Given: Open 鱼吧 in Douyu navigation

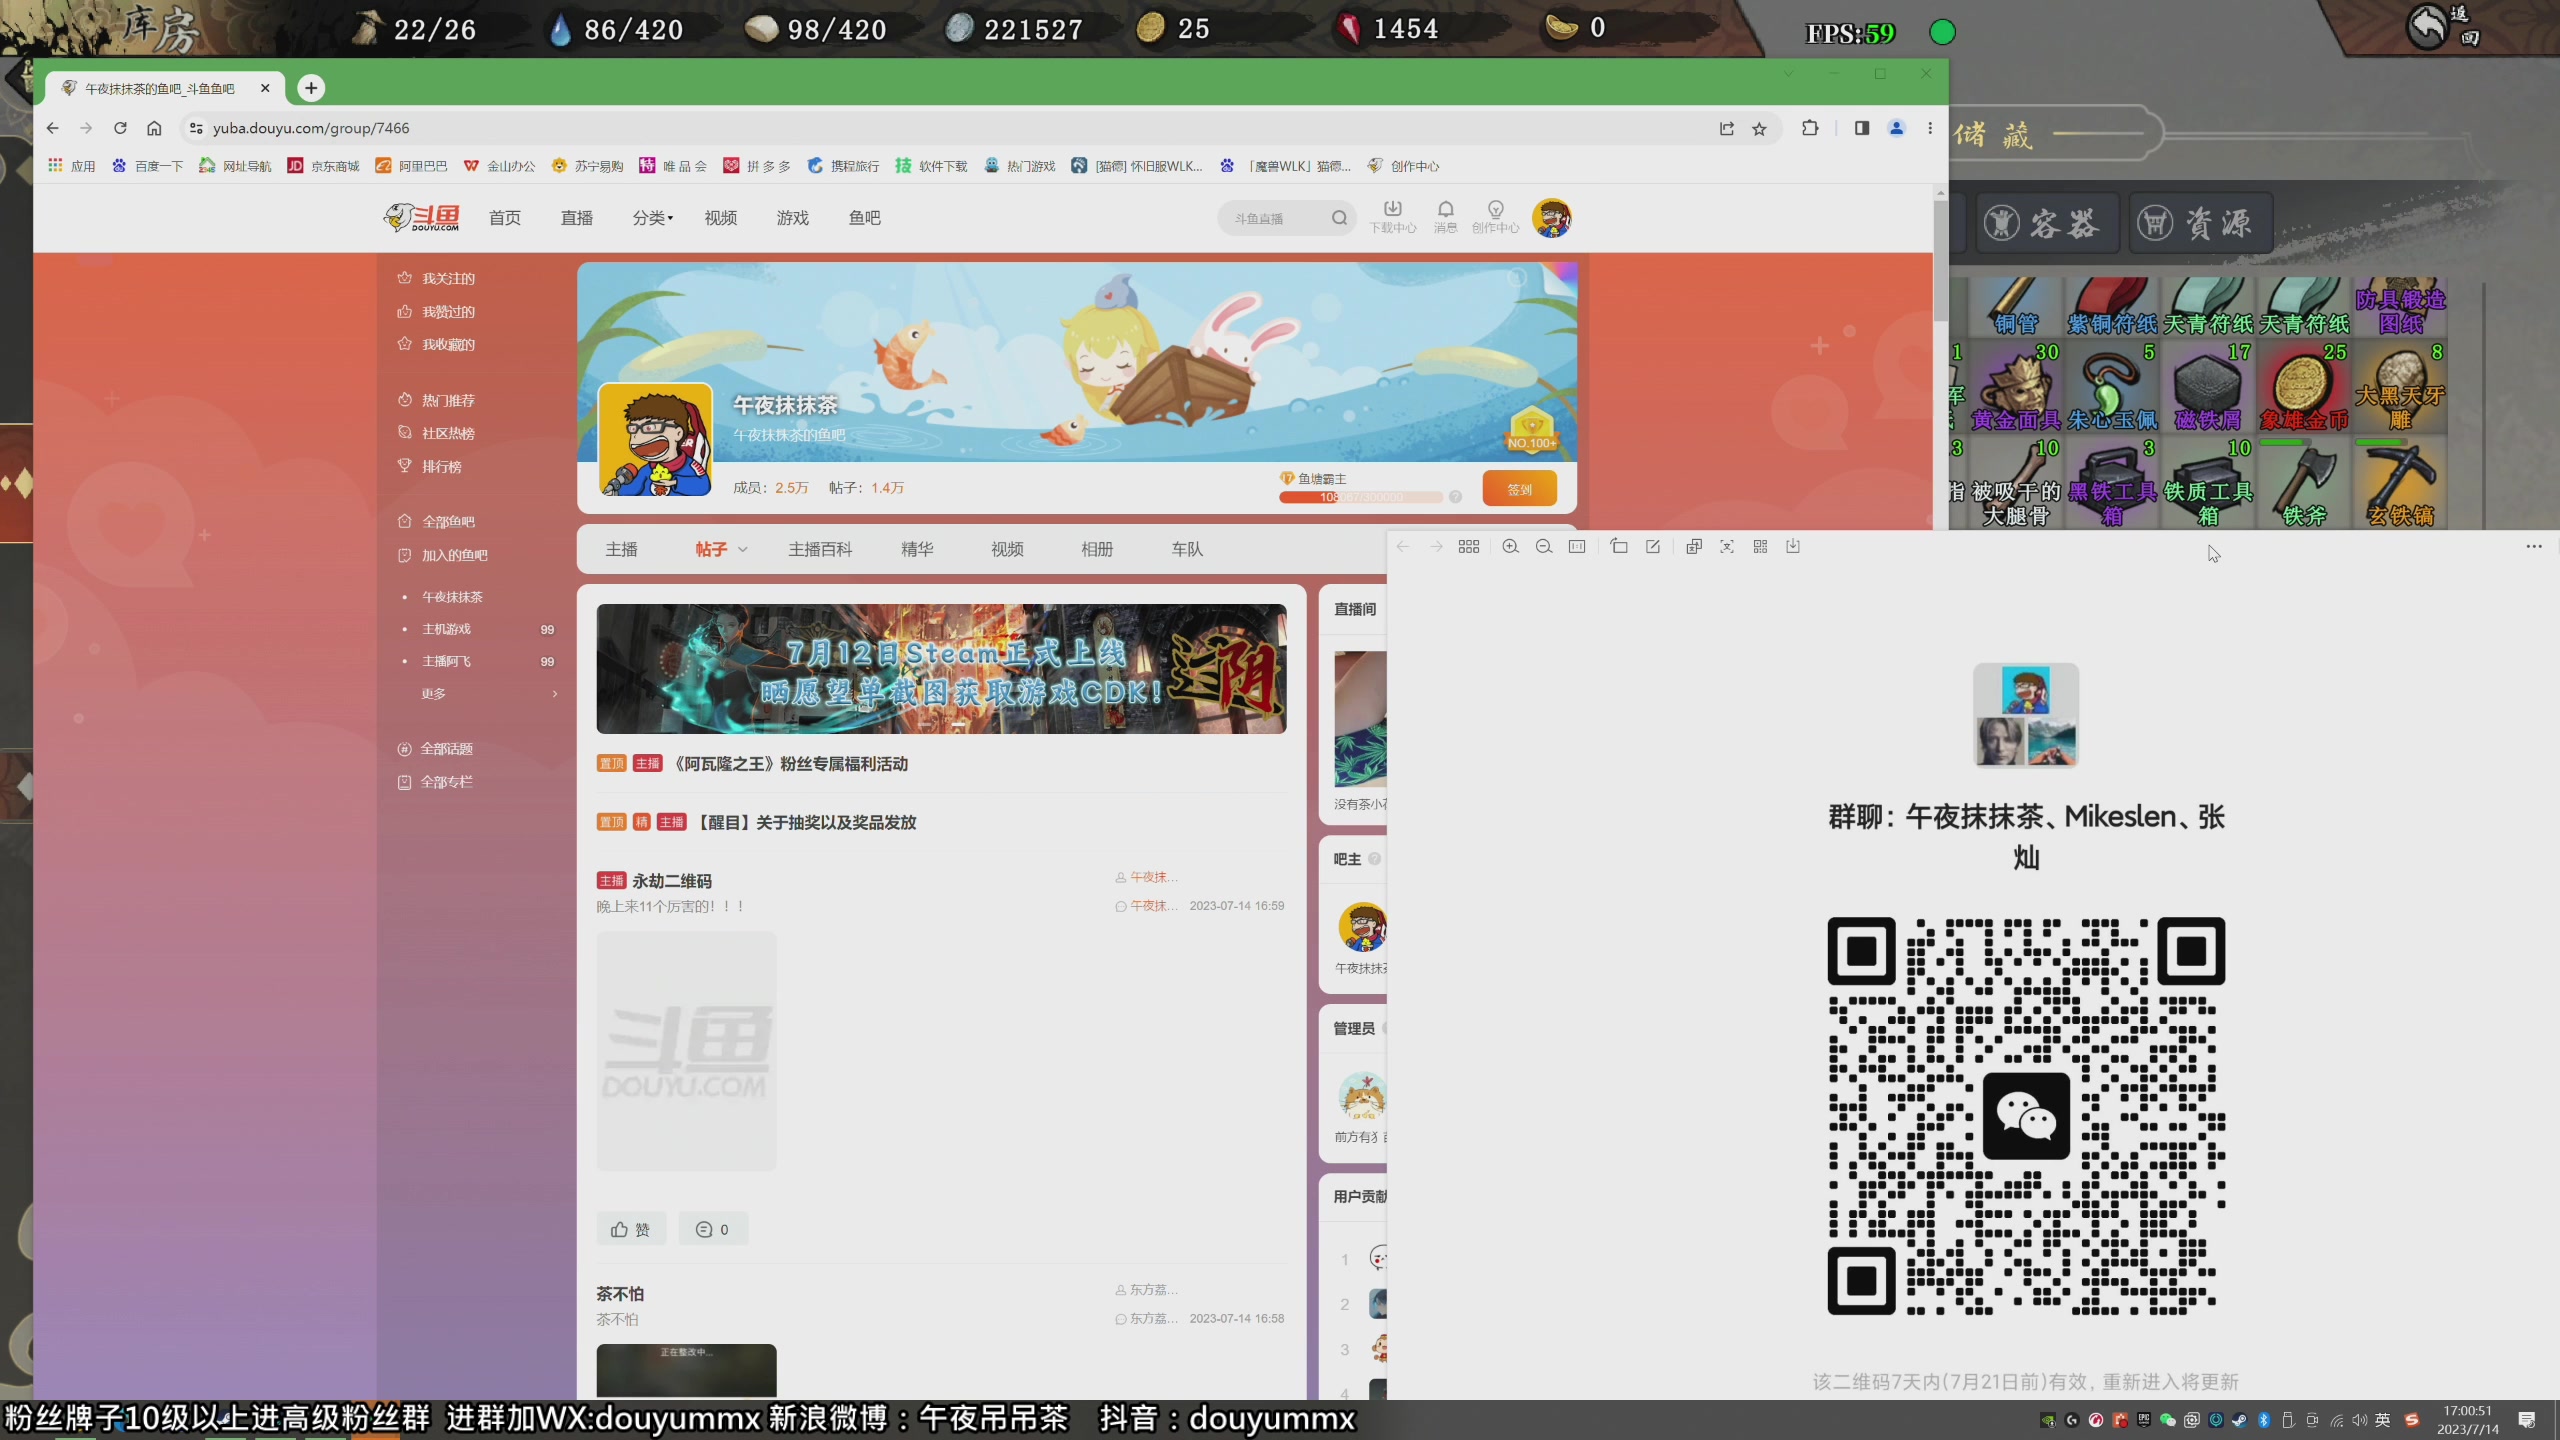Looking at the screenshot, I should pos(865,218).
